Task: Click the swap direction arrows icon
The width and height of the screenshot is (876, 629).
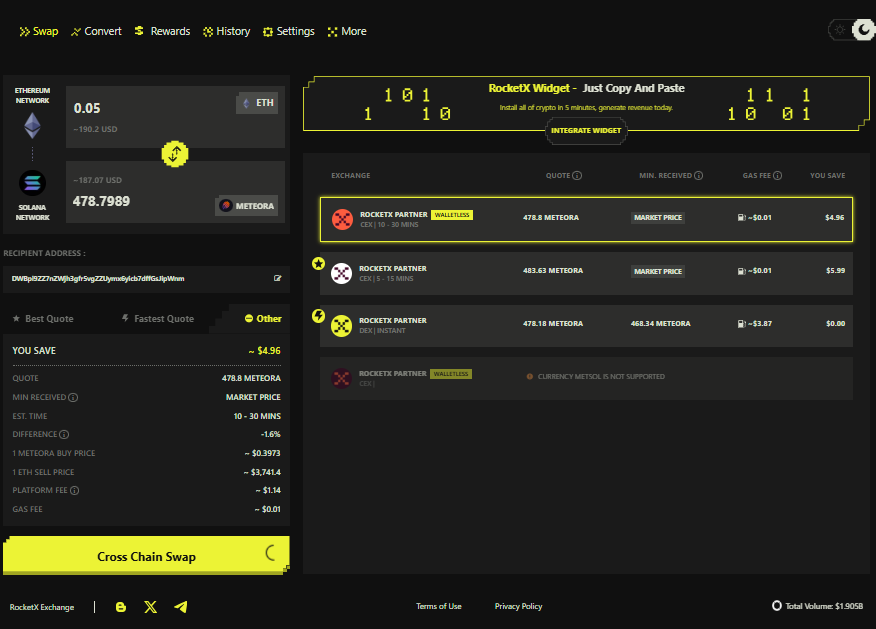Action: tap(175, 154)
